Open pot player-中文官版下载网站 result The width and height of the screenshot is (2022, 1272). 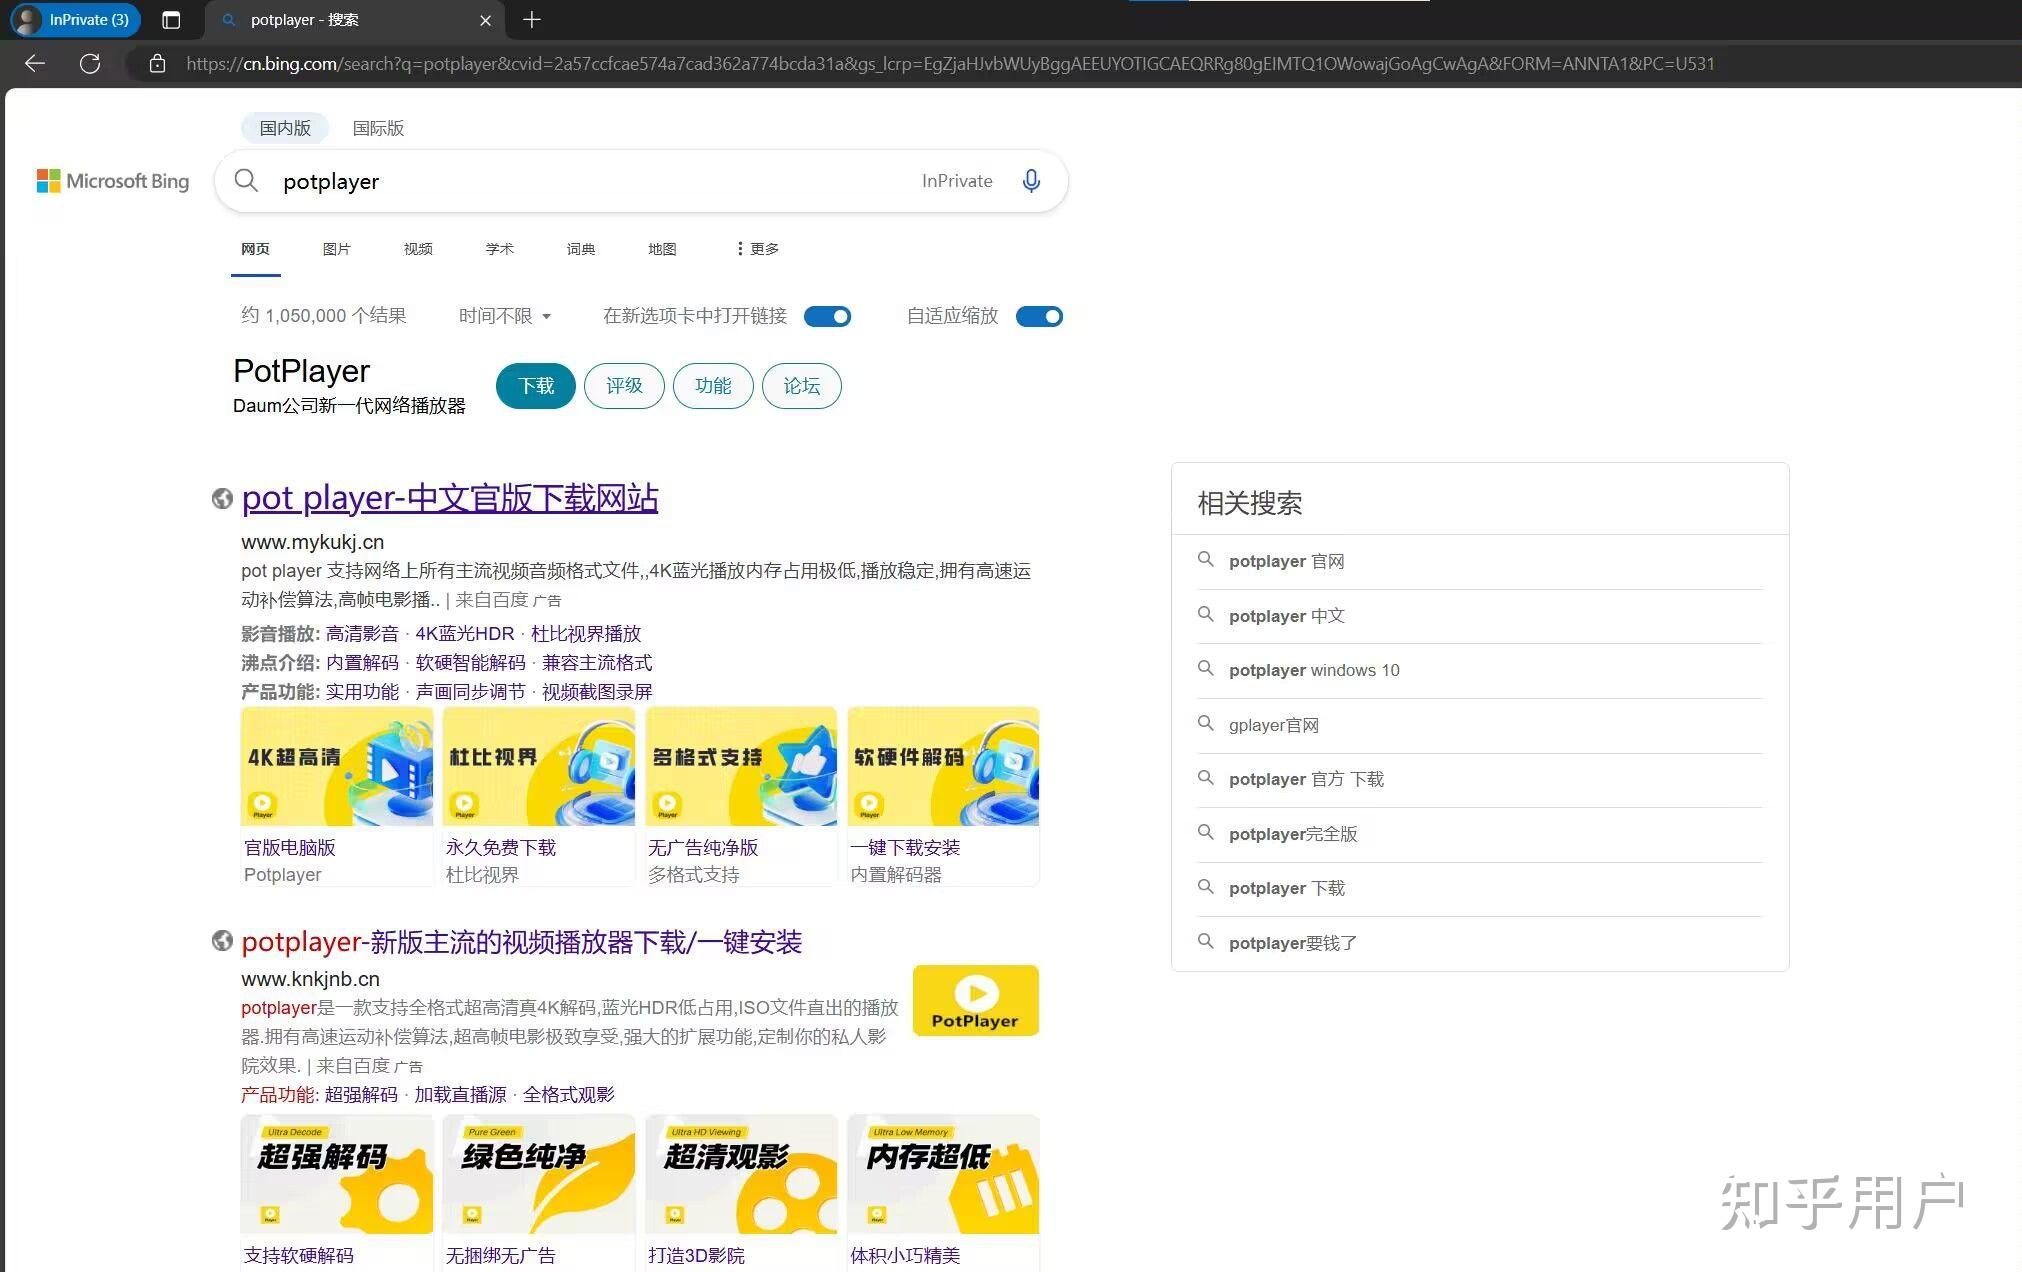450,498
